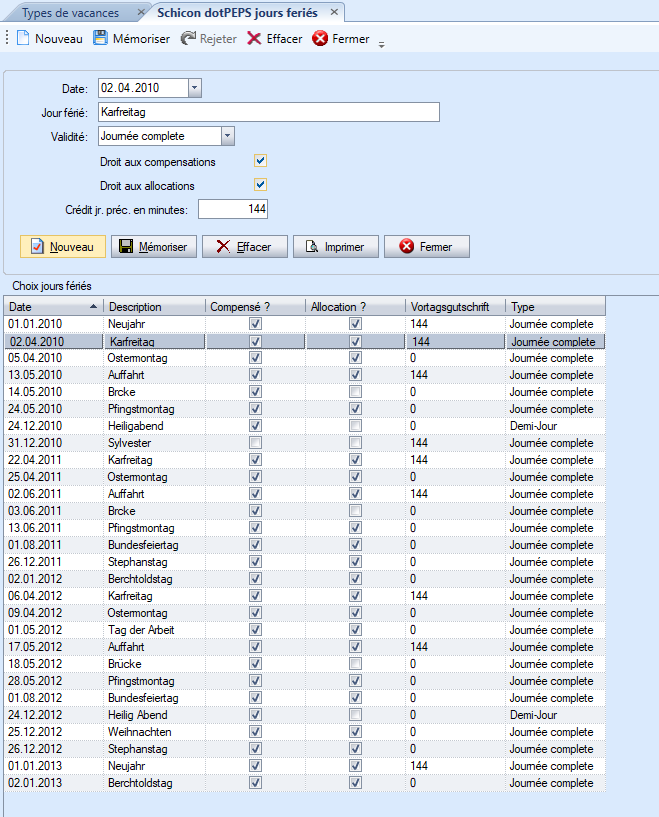The height and width of the screenshot is (817, 659).
Task: Close the Schicon dotPEPS jours feriés tab
Action: coord(335,13)
